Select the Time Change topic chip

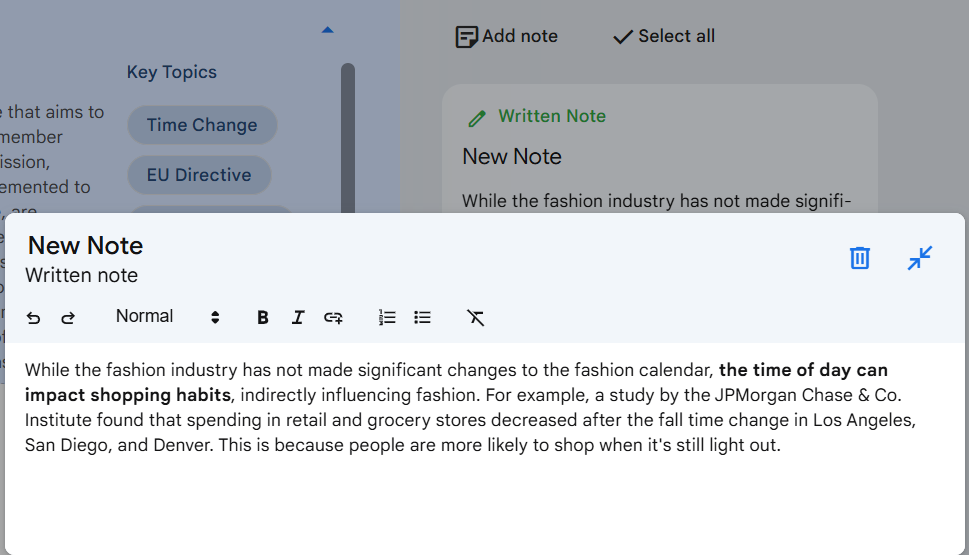202,125
